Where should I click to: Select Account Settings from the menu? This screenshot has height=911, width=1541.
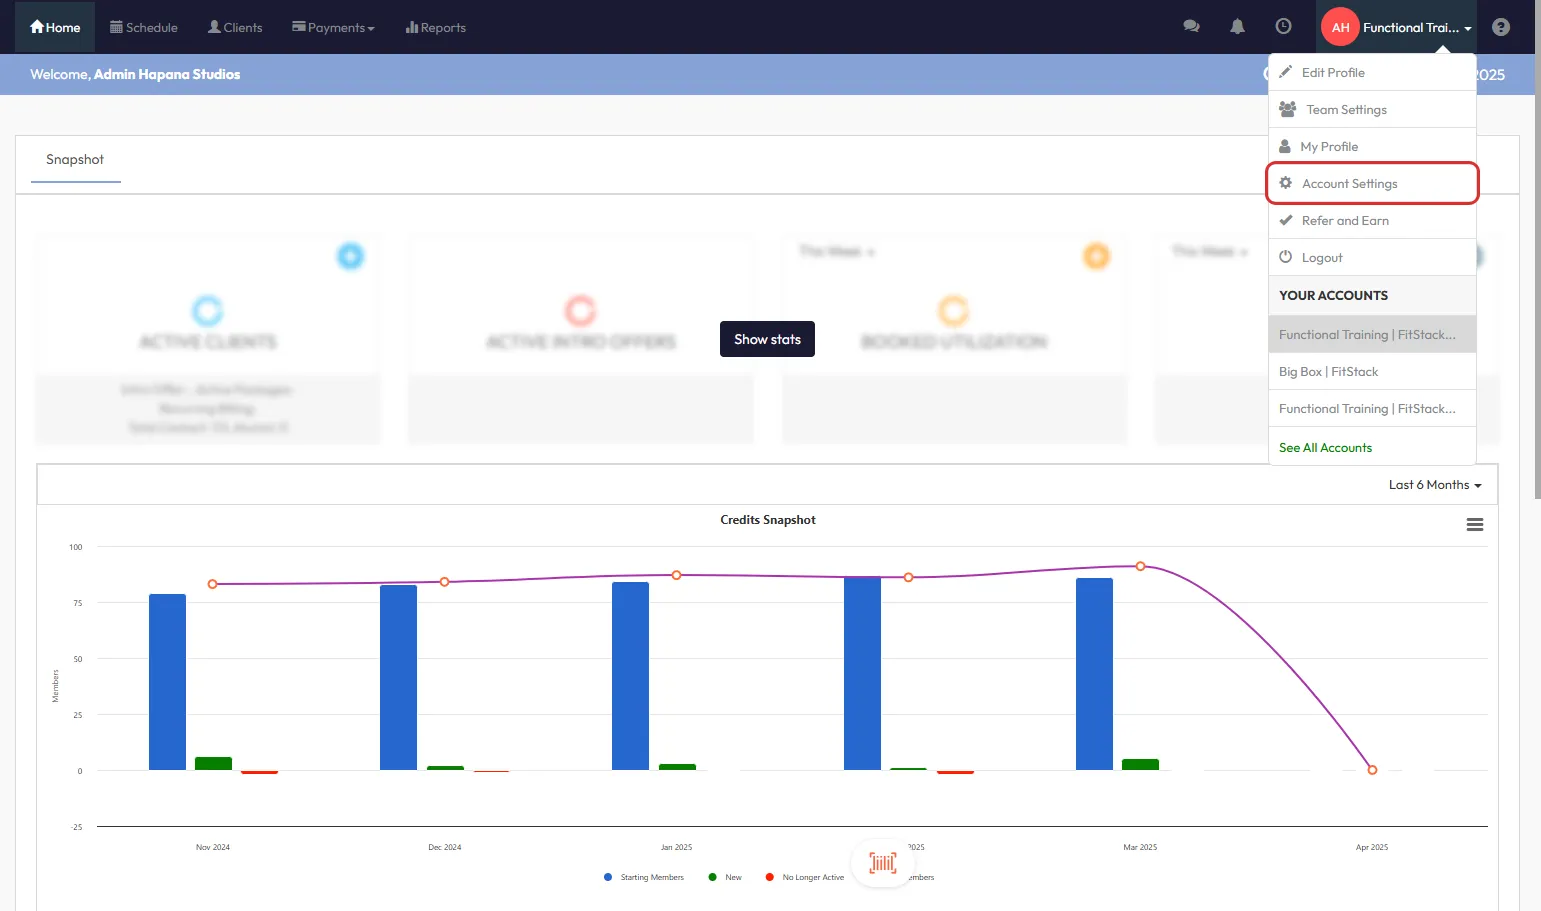tap(1349, 184)
